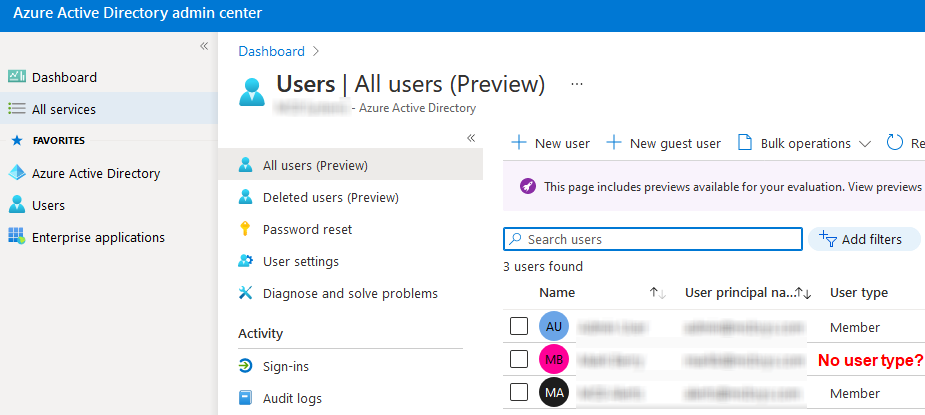This screenshot has width=925, height=415.
Task: Collapse the main left sidebar
Action: 204,46
